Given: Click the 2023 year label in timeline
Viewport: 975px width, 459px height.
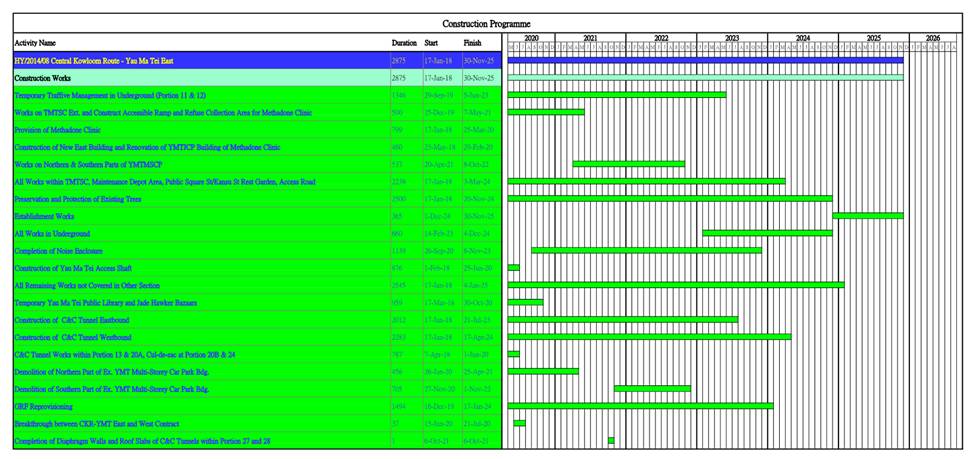Looking at the screenshot, I should (732, 38).
